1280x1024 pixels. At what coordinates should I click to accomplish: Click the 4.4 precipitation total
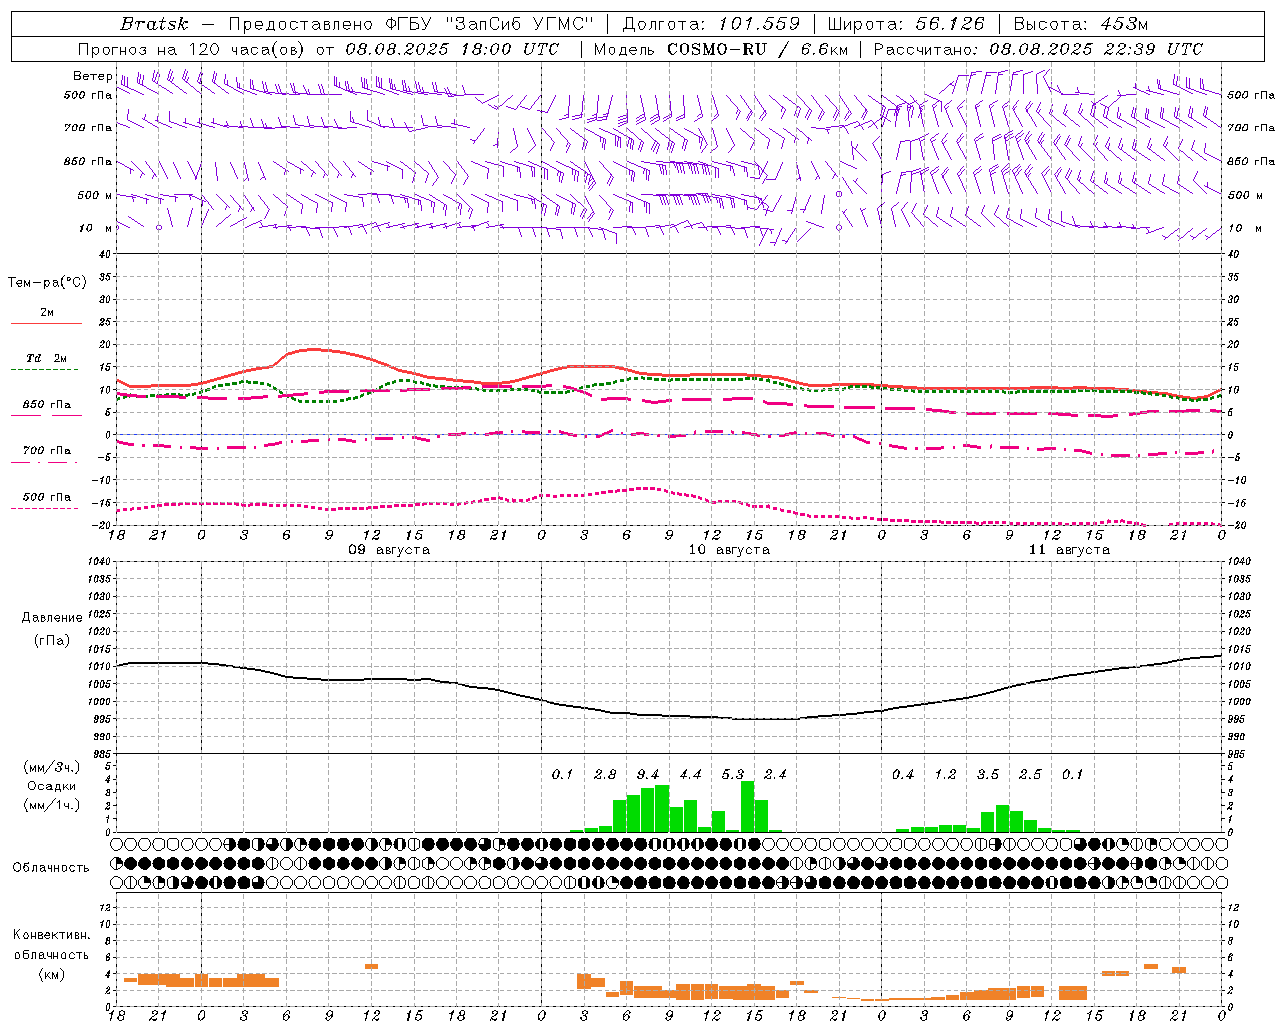pyautogui.click(x=690, y=774)
